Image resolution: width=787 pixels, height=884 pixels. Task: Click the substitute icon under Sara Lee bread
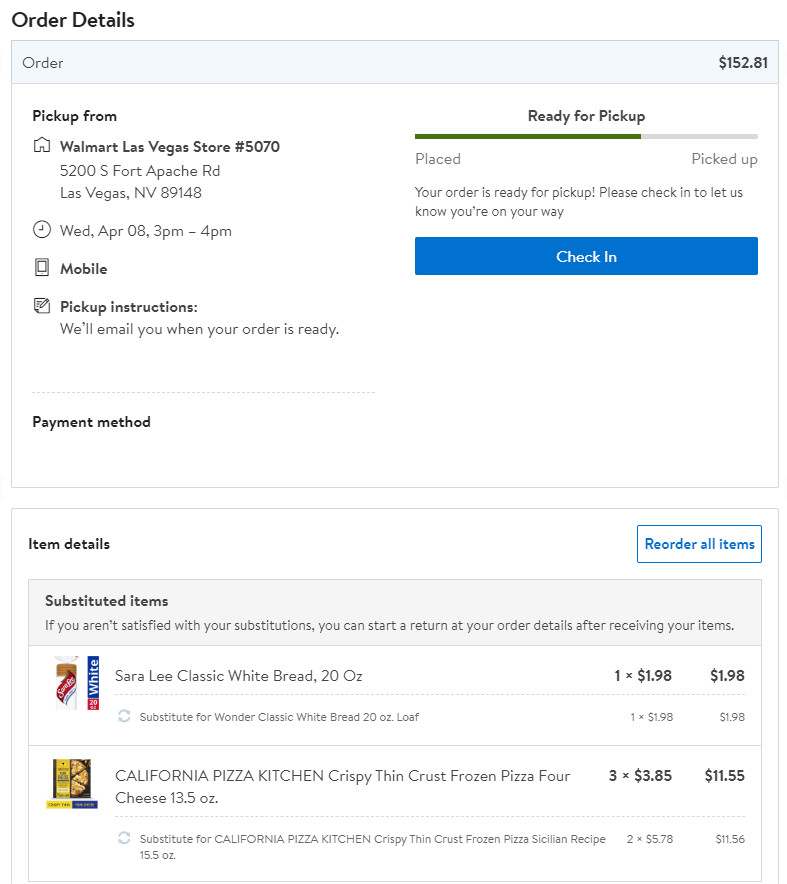pos(124,716)
